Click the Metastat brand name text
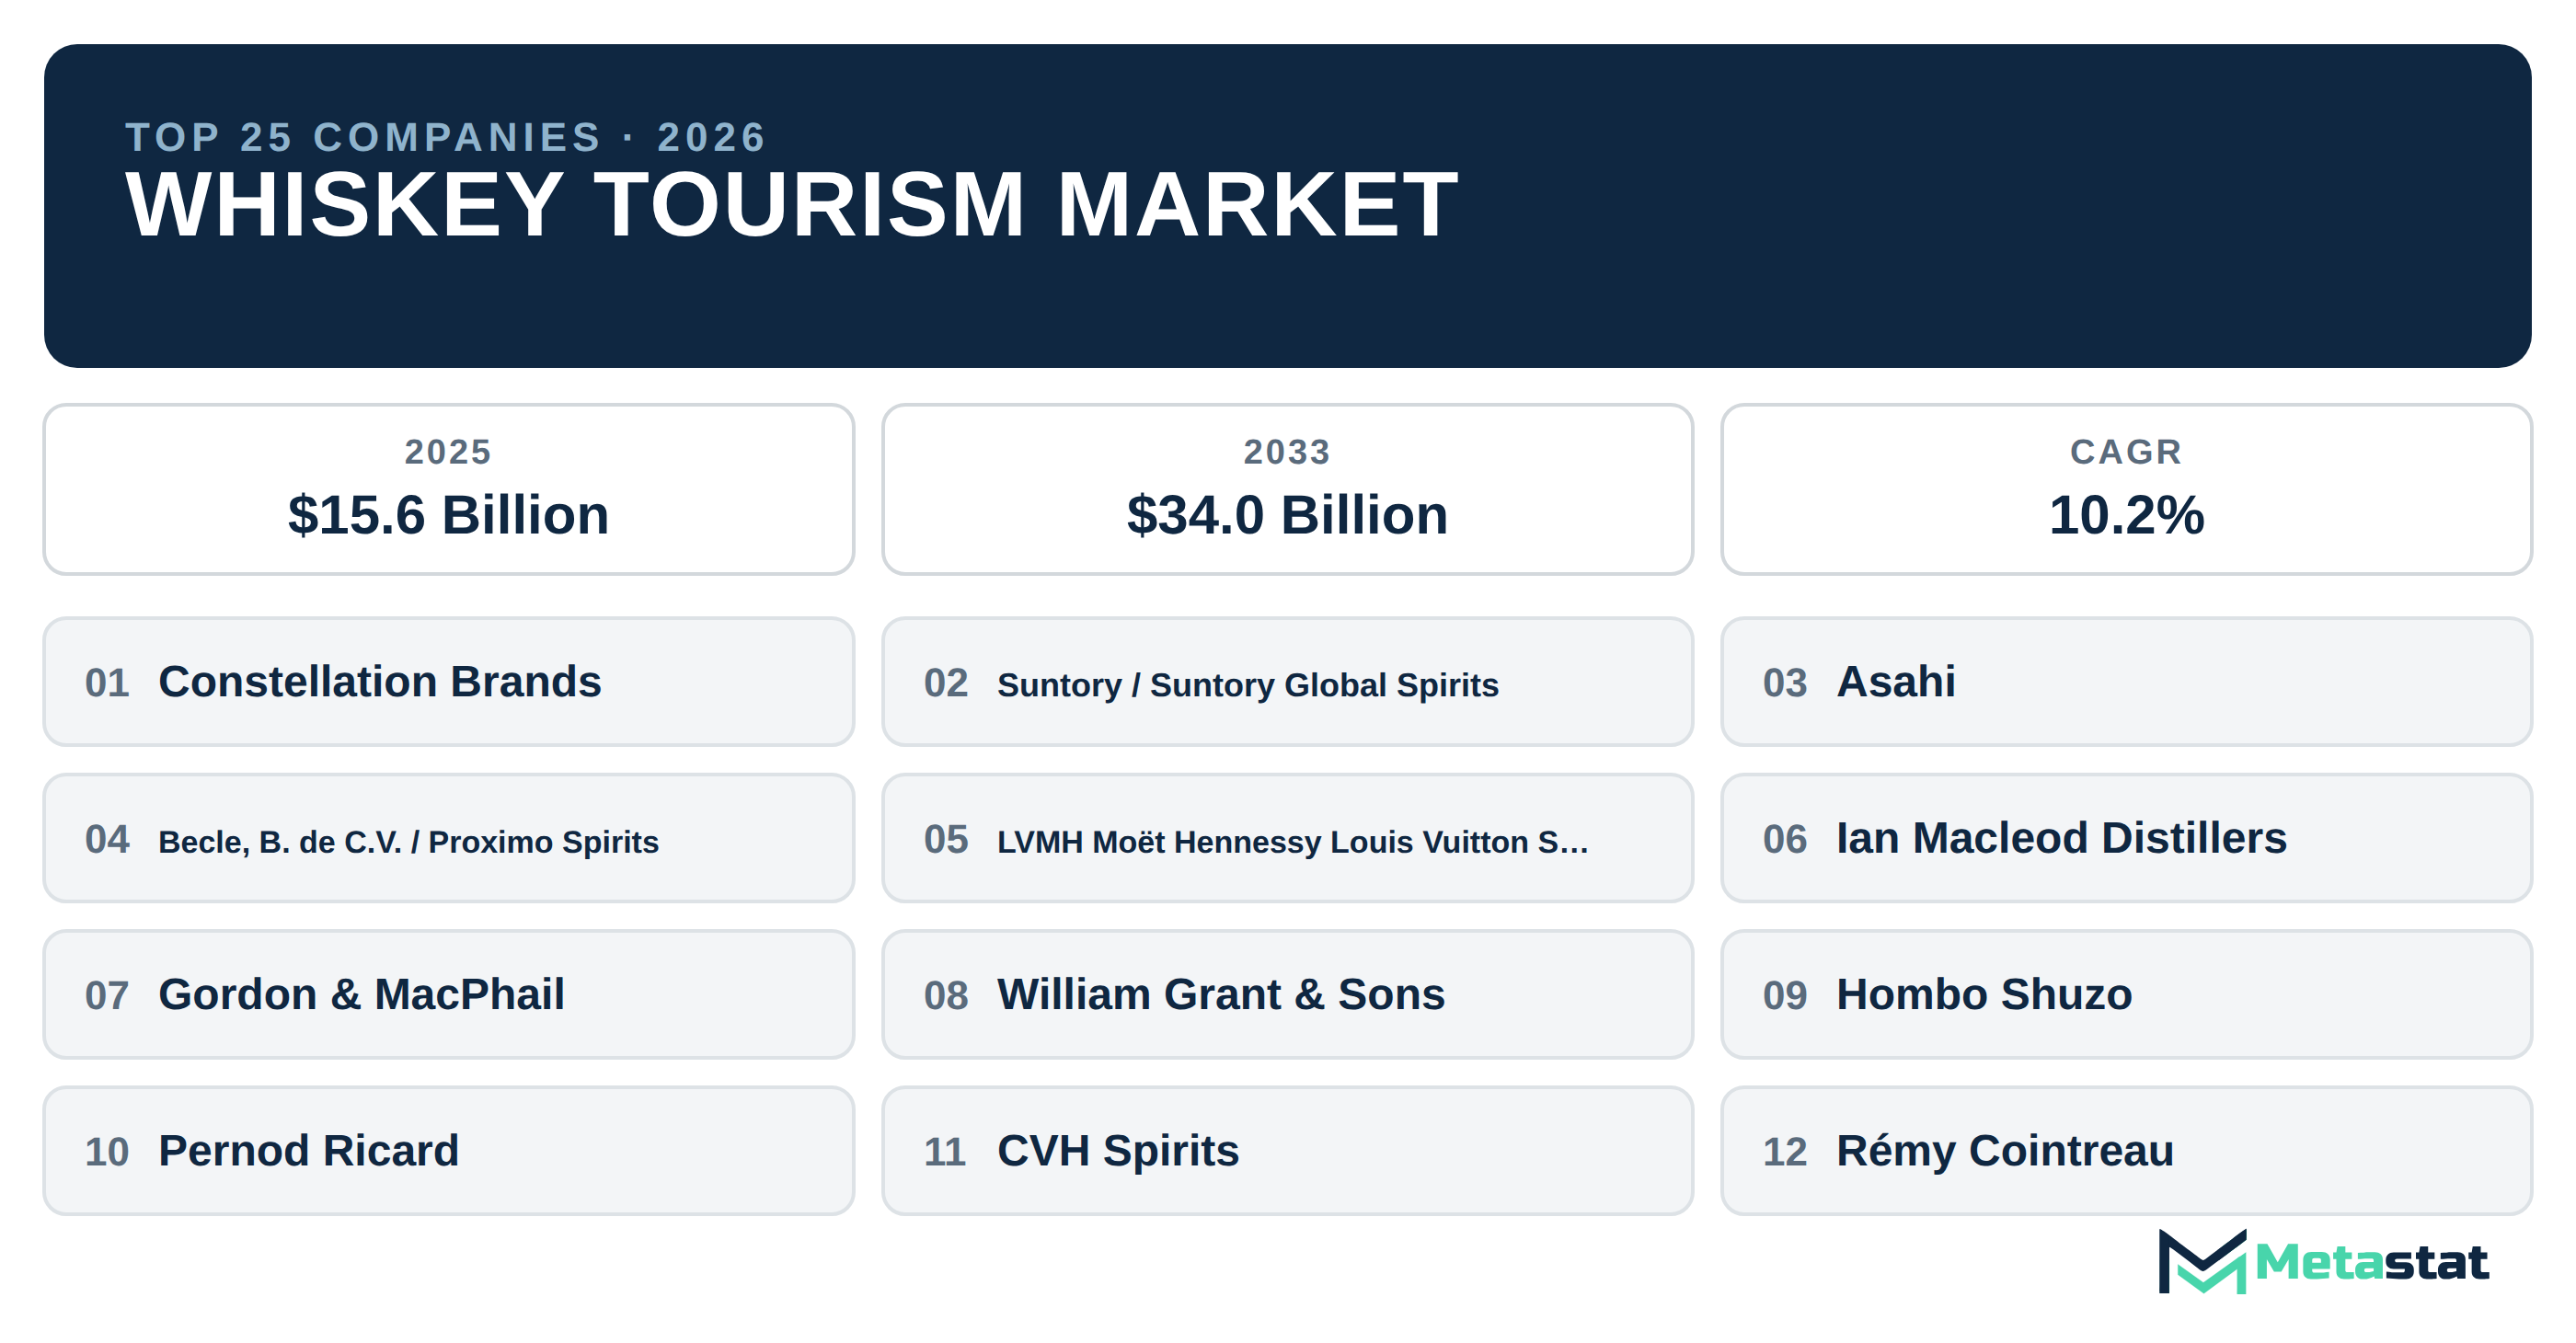The height and width of the screenshot is (1343, 2576). [x=2371, y=1262]
